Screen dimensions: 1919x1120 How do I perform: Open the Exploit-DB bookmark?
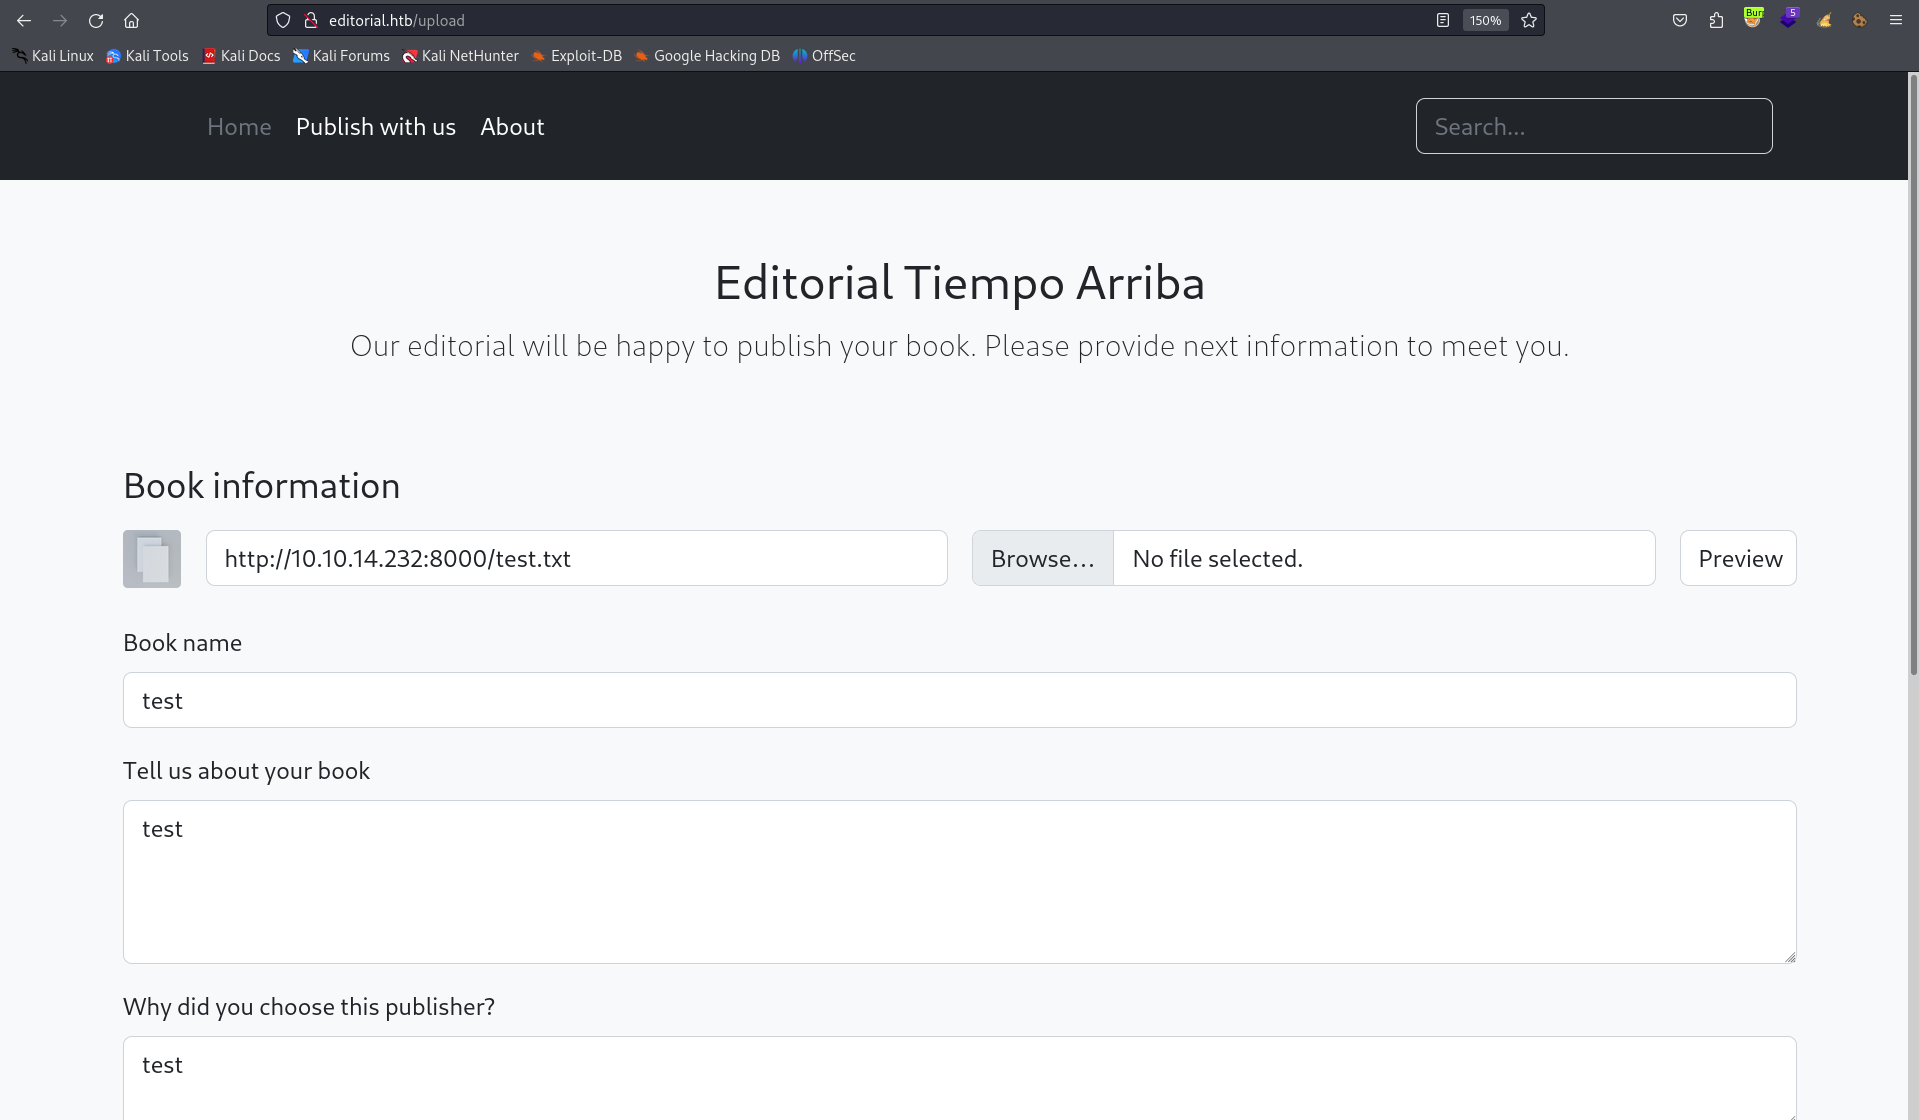(577, 56)
